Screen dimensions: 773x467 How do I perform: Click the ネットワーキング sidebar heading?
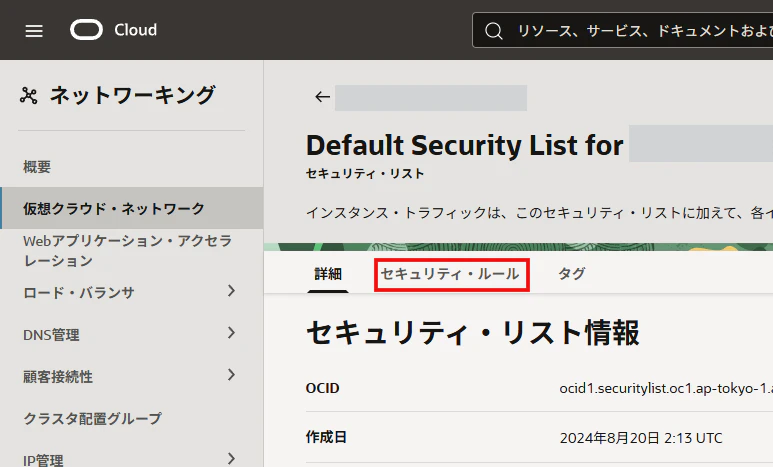pos(132,95)
